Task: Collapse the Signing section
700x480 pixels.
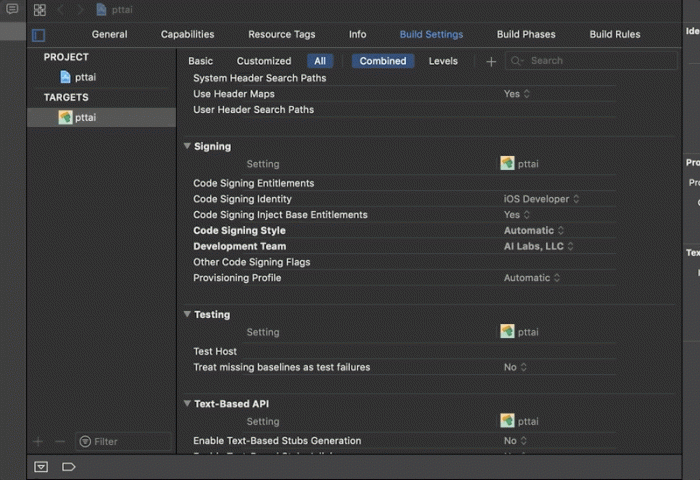Action: (187, 146)
